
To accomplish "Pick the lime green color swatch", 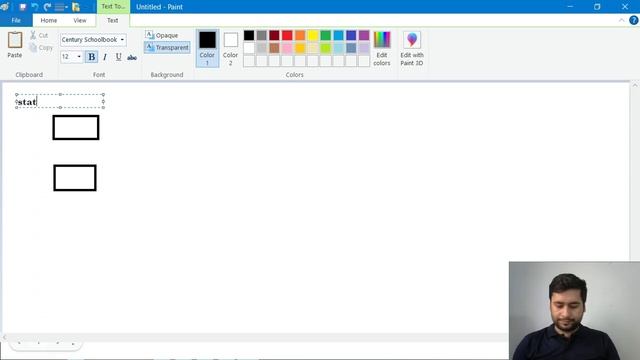I will pos(325,48).
